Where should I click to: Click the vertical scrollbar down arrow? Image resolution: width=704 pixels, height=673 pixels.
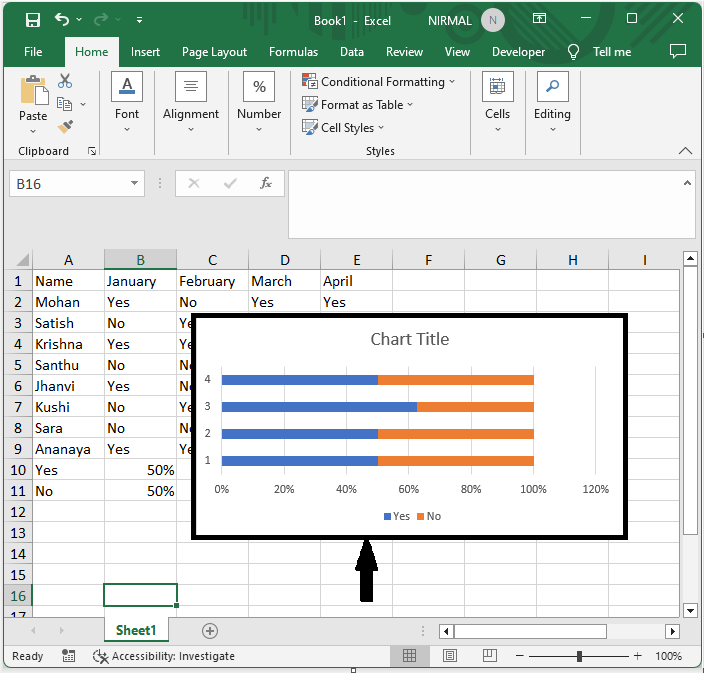click(x=690, y=610)
